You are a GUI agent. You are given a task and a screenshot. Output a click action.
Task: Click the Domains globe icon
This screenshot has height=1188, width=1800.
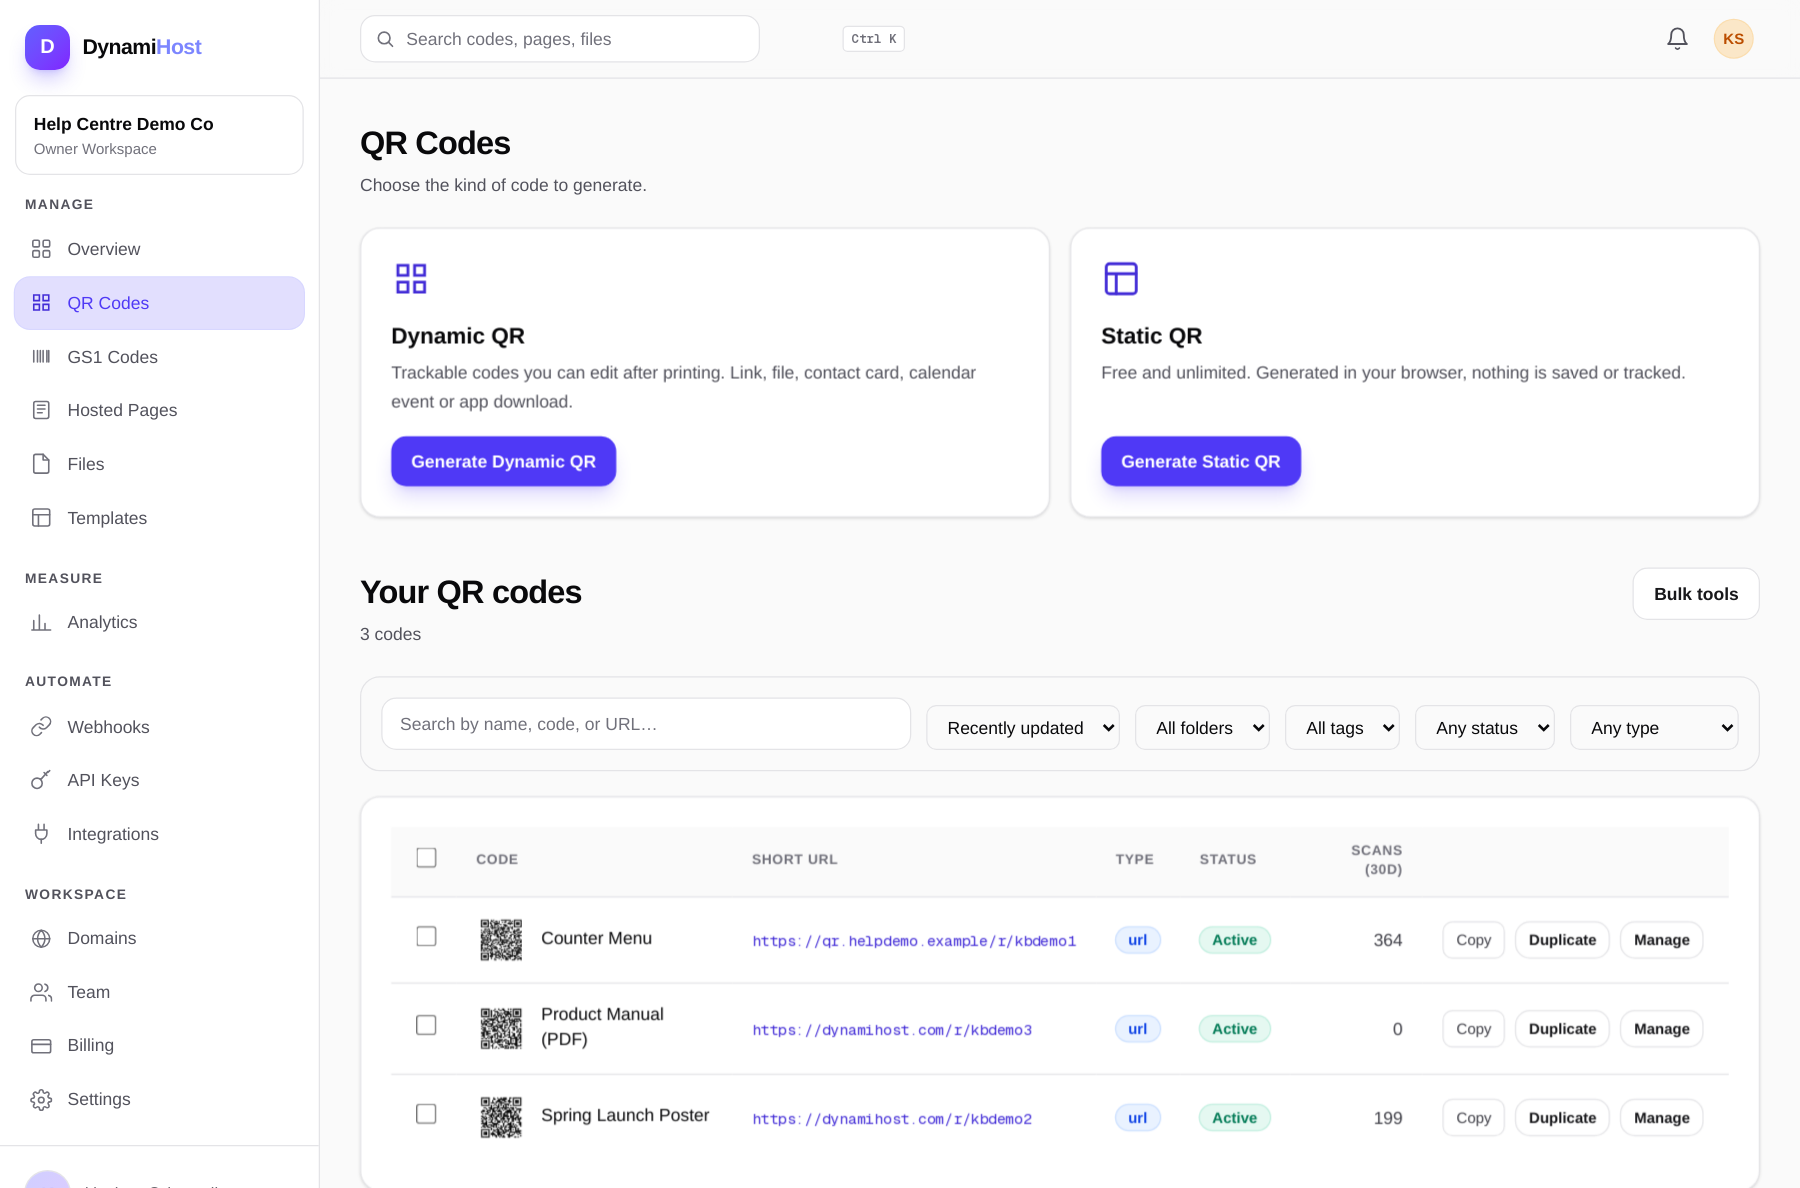41,938
